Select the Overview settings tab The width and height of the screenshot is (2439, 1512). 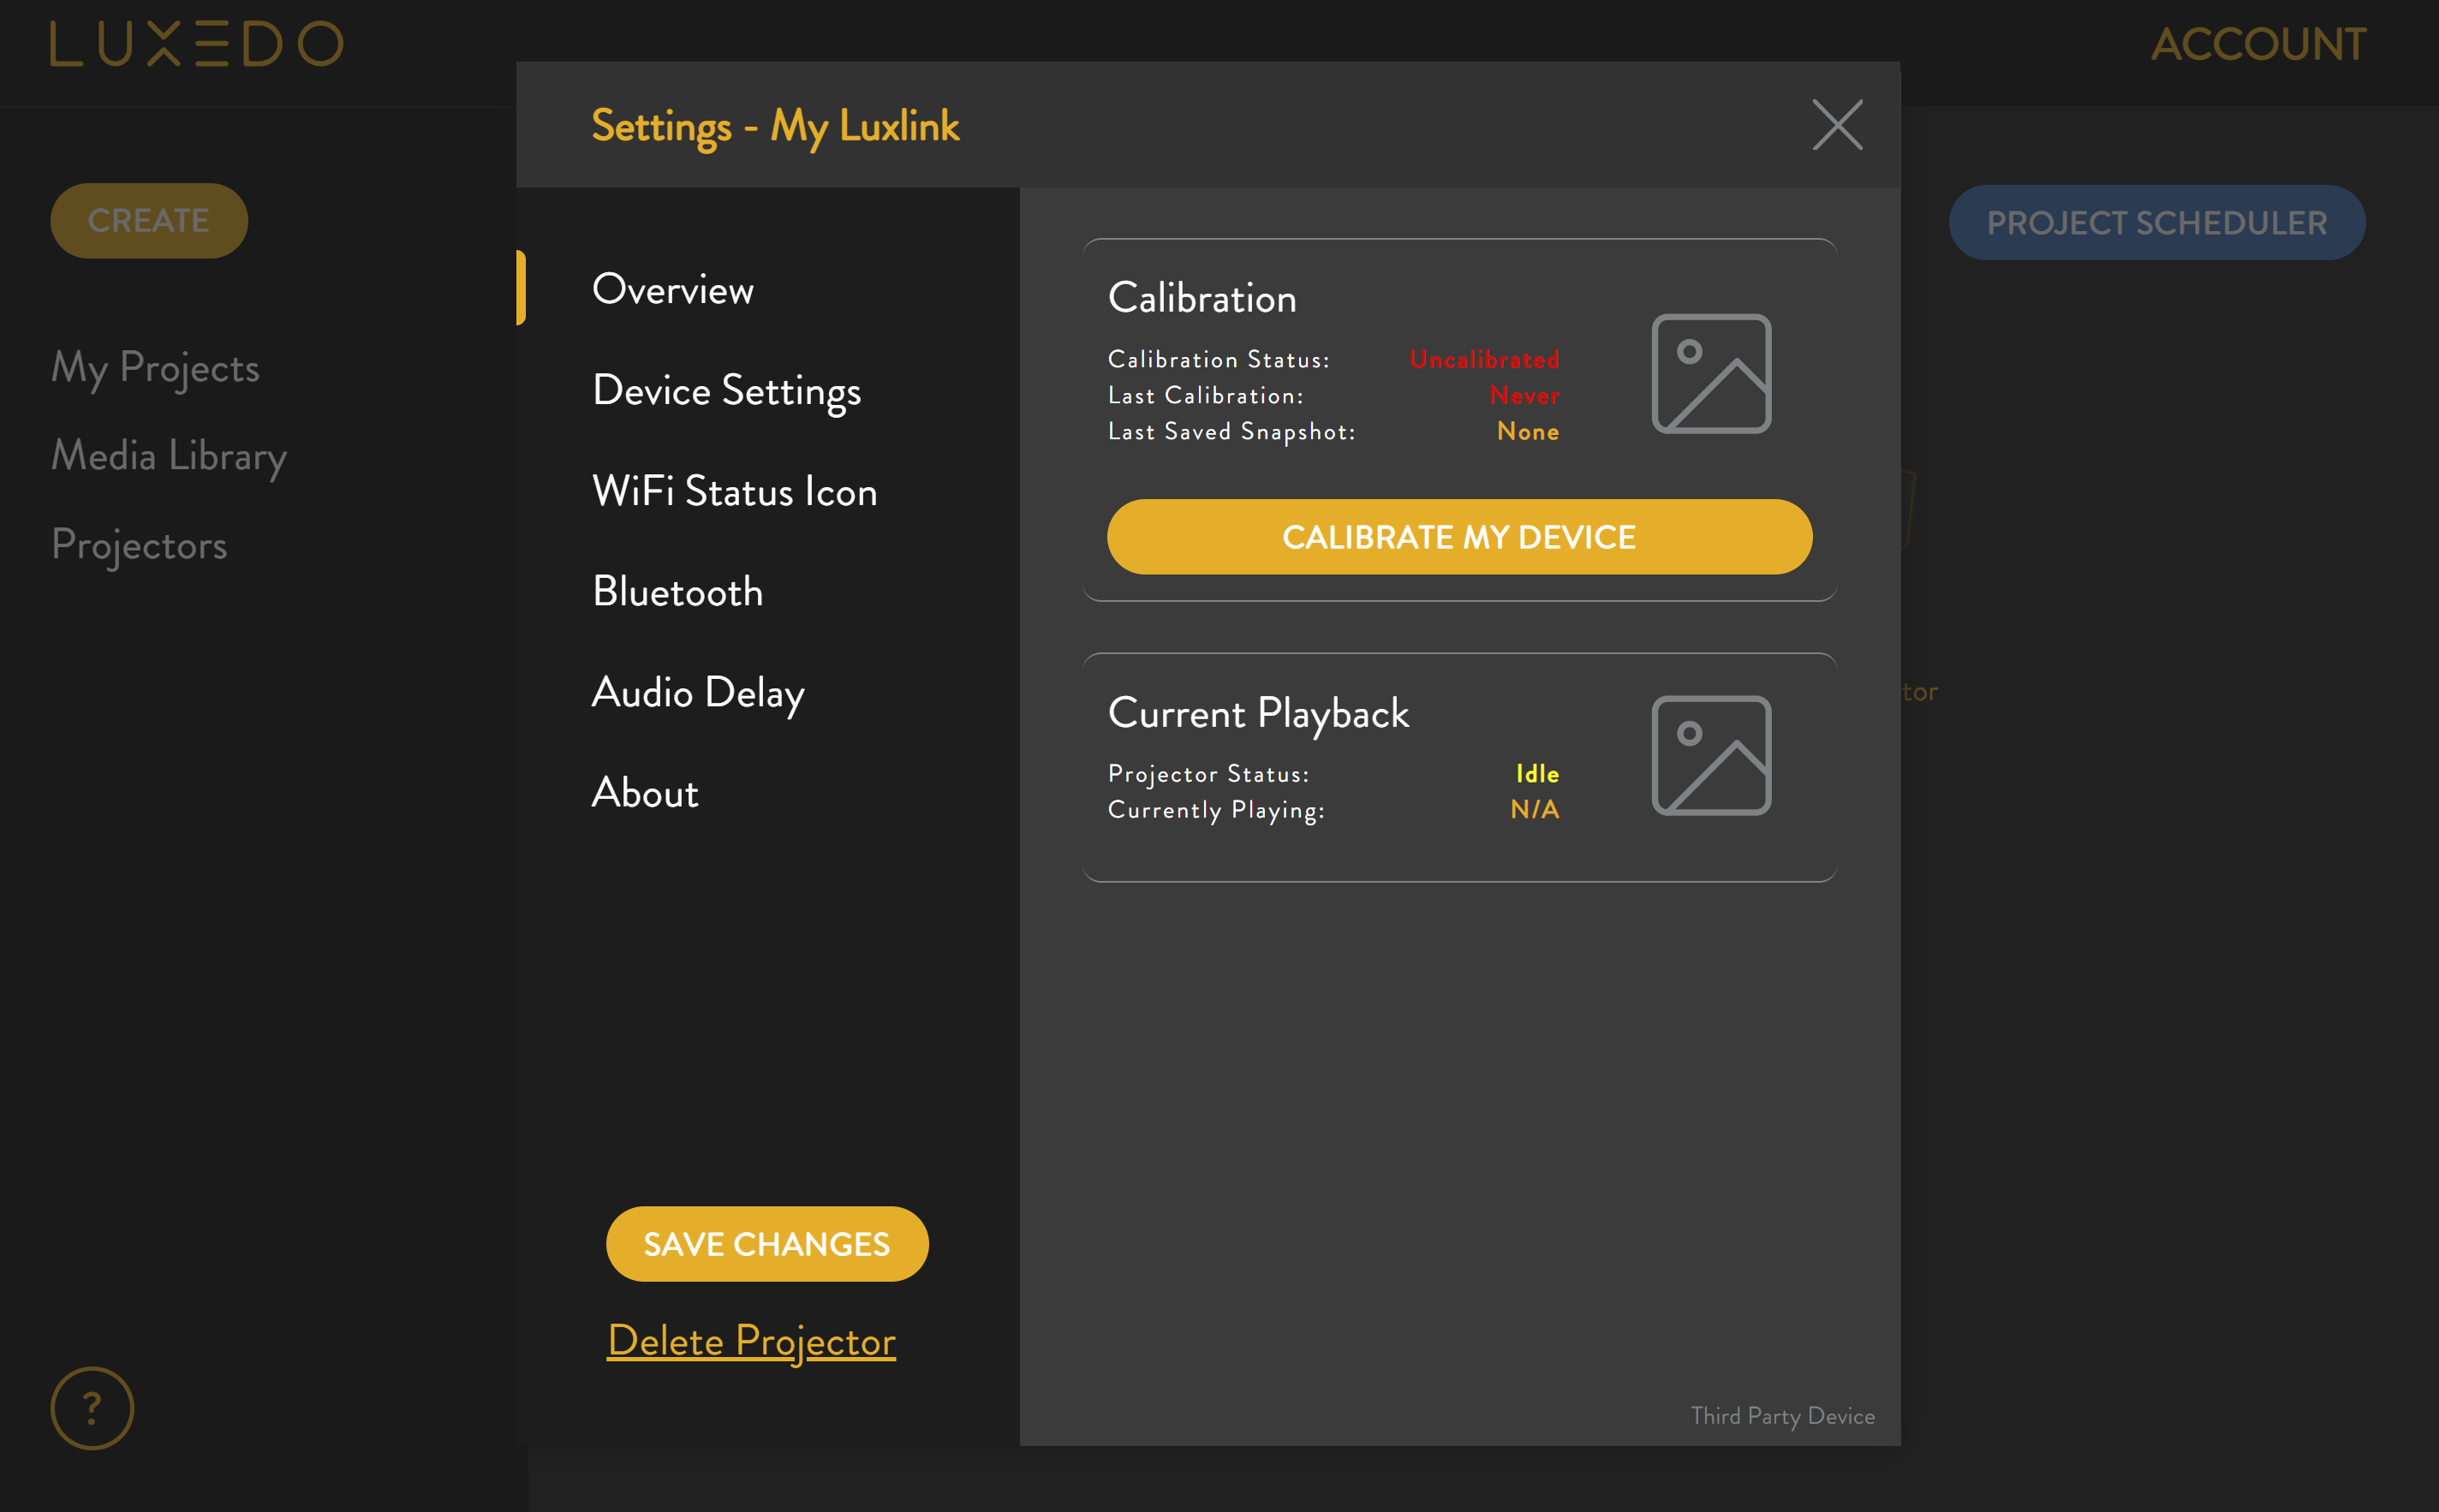pyautogui.click(x=672, y=290)
